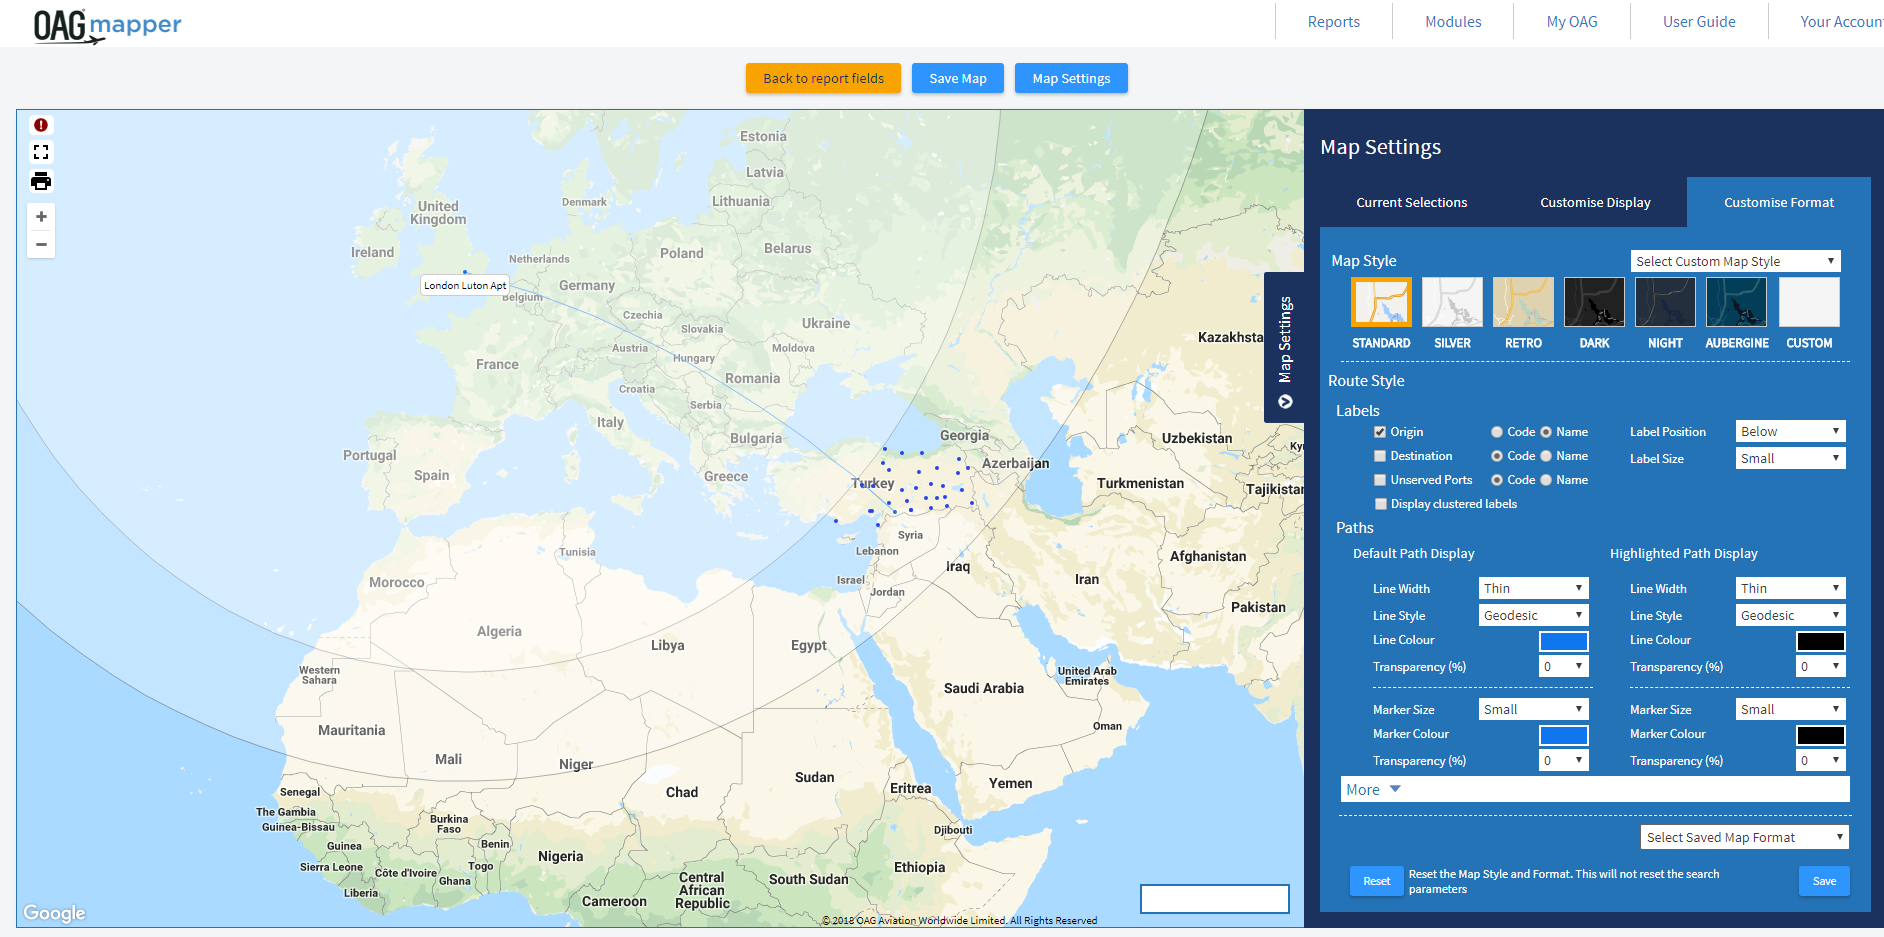Expand the More options section
The image size is (1884, 937).
pos(1594,790)
